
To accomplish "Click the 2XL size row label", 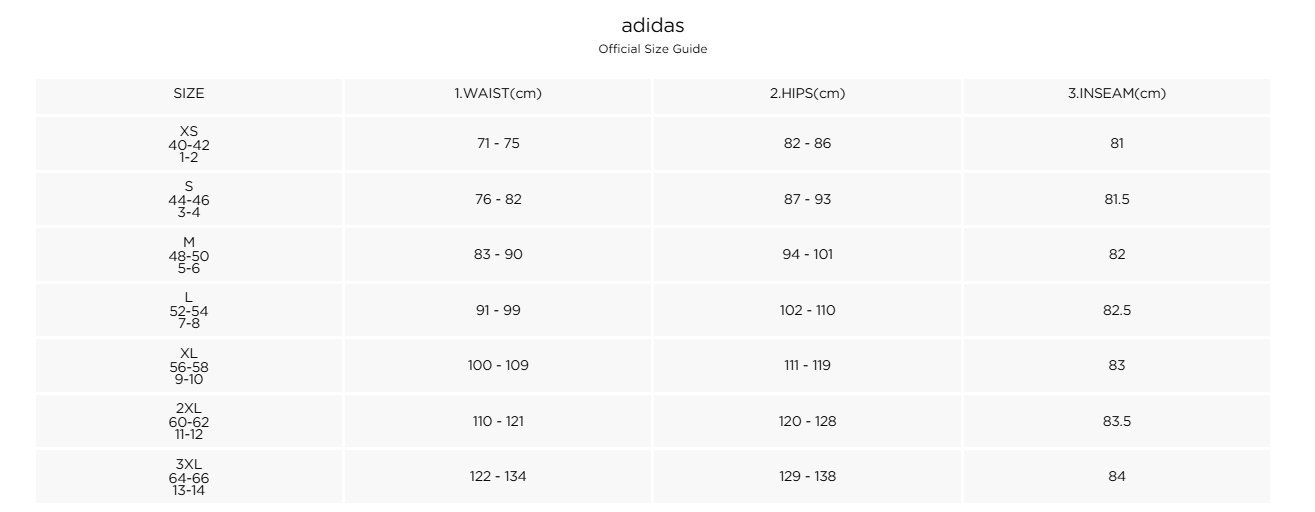I will pos(189,421).
